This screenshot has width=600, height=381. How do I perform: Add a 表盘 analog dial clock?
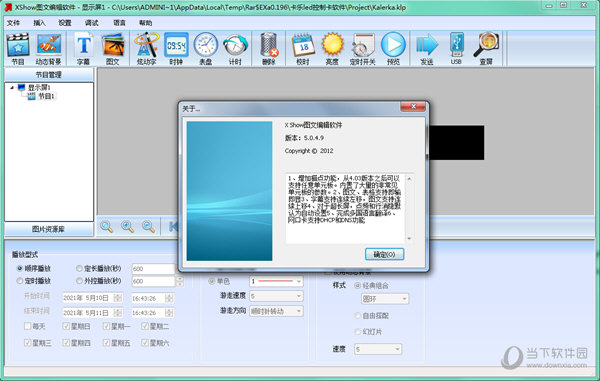(x=205, y=49)
